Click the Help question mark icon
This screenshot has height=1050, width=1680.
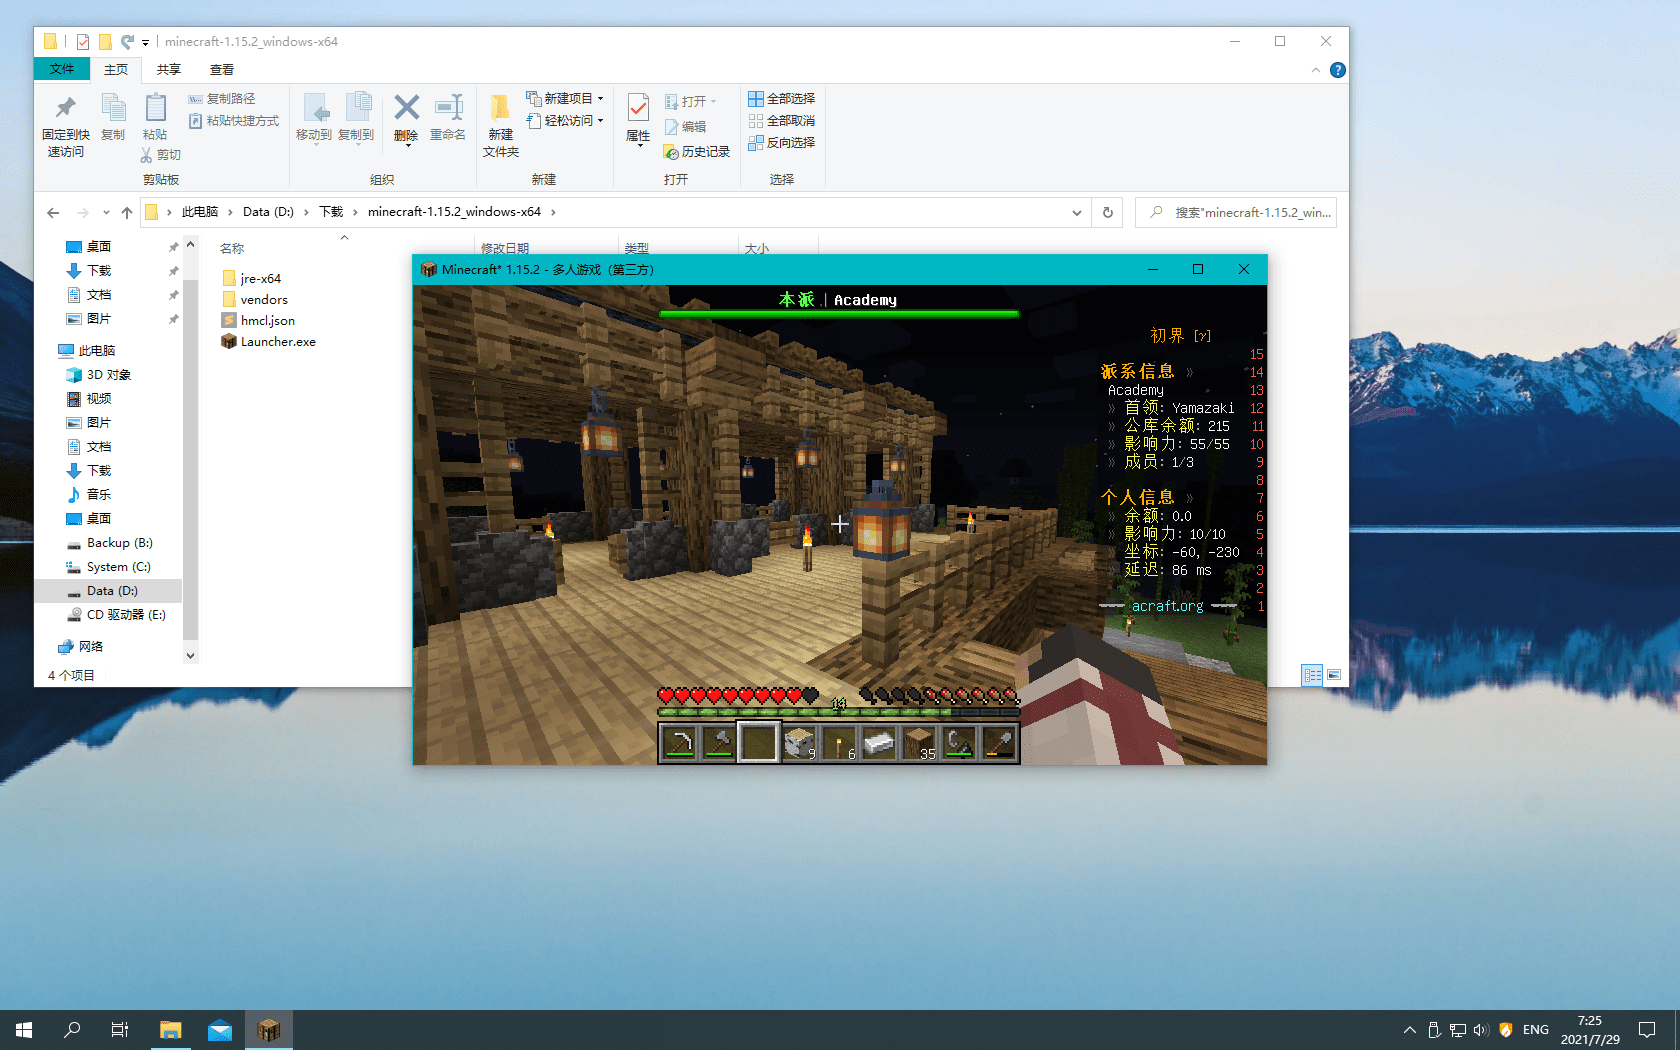click(x=1337, y=70)
